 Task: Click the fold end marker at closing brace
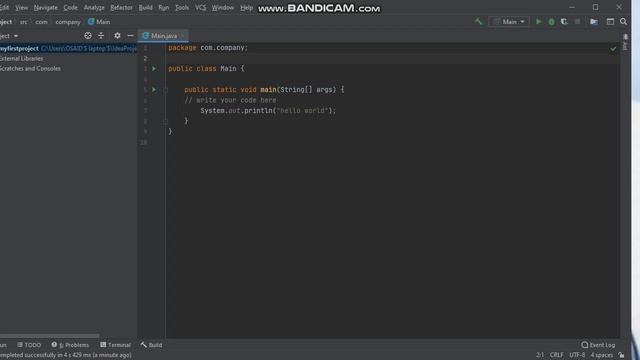point(165,121)
